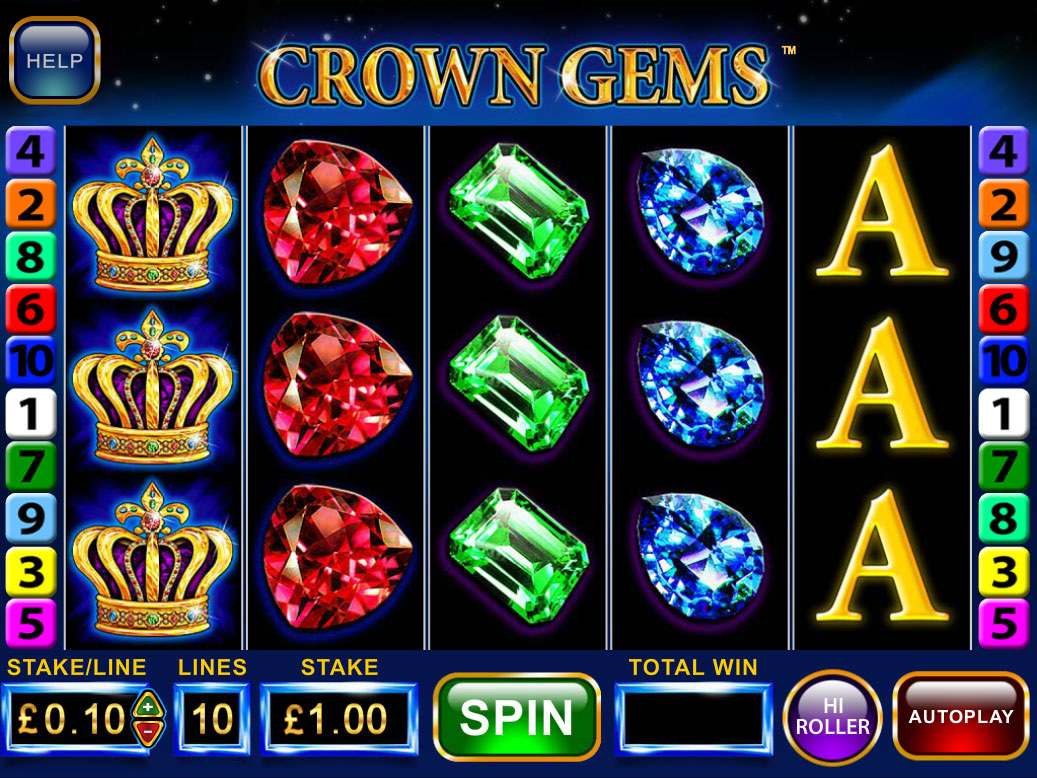Select orange payline 2 marker on left

30,204
